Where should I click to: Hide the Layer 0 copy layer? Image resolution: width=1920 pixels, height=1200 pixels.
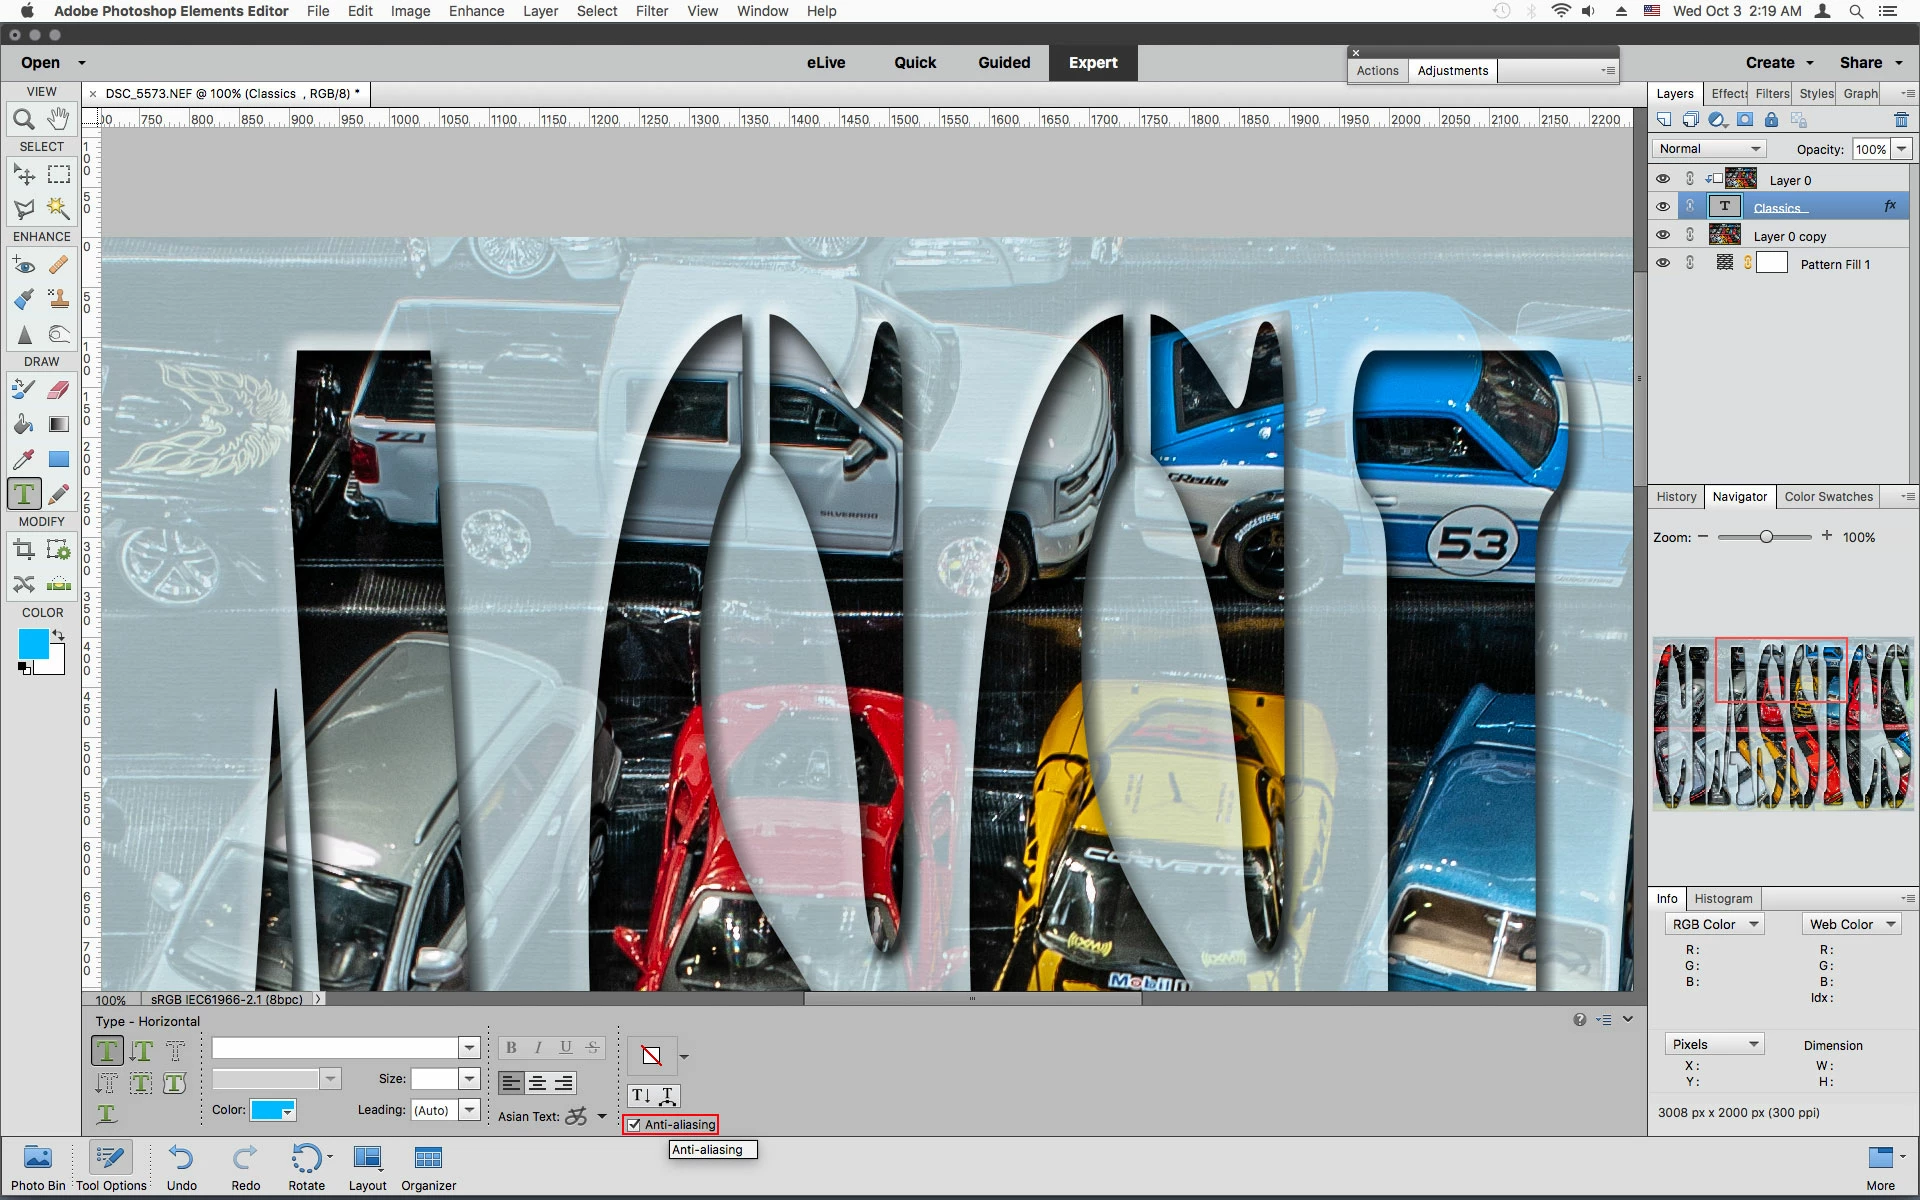point(1662,235)
